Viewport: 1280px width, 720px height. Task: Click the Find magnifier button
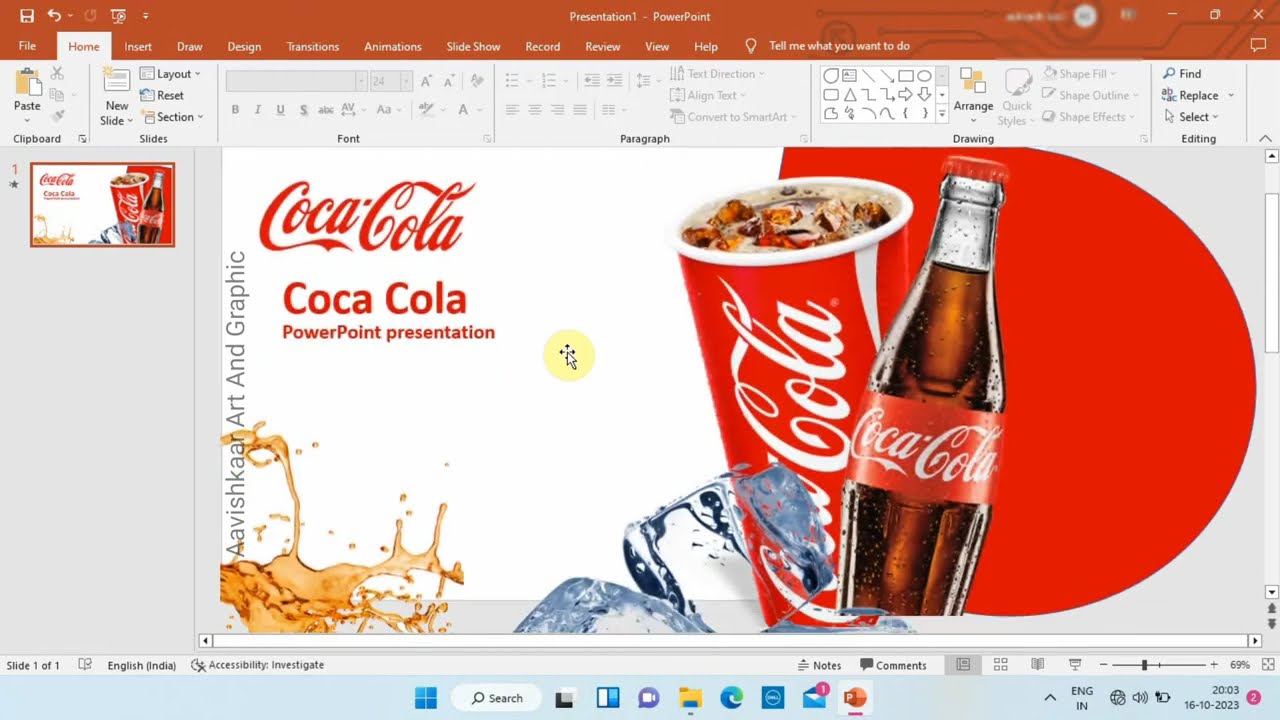1182,73
